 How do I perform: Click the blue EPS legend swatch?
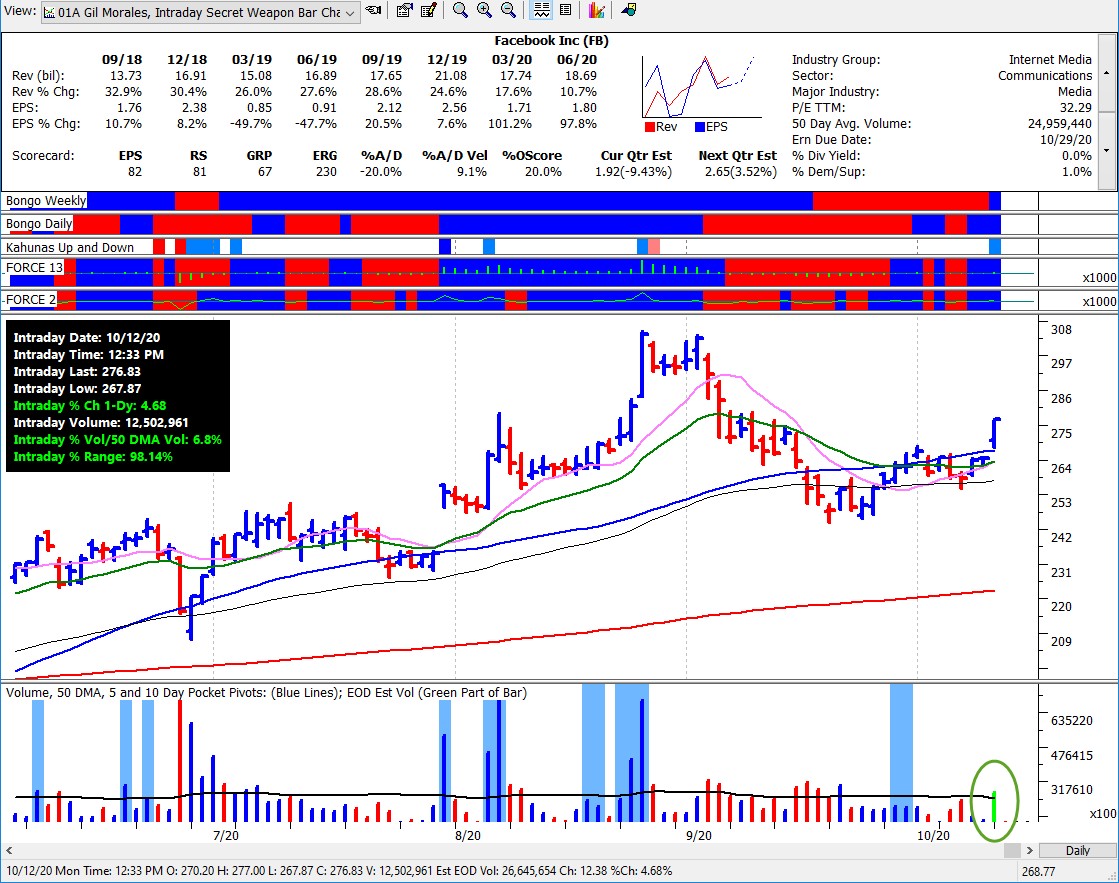[x=700, y=127]
